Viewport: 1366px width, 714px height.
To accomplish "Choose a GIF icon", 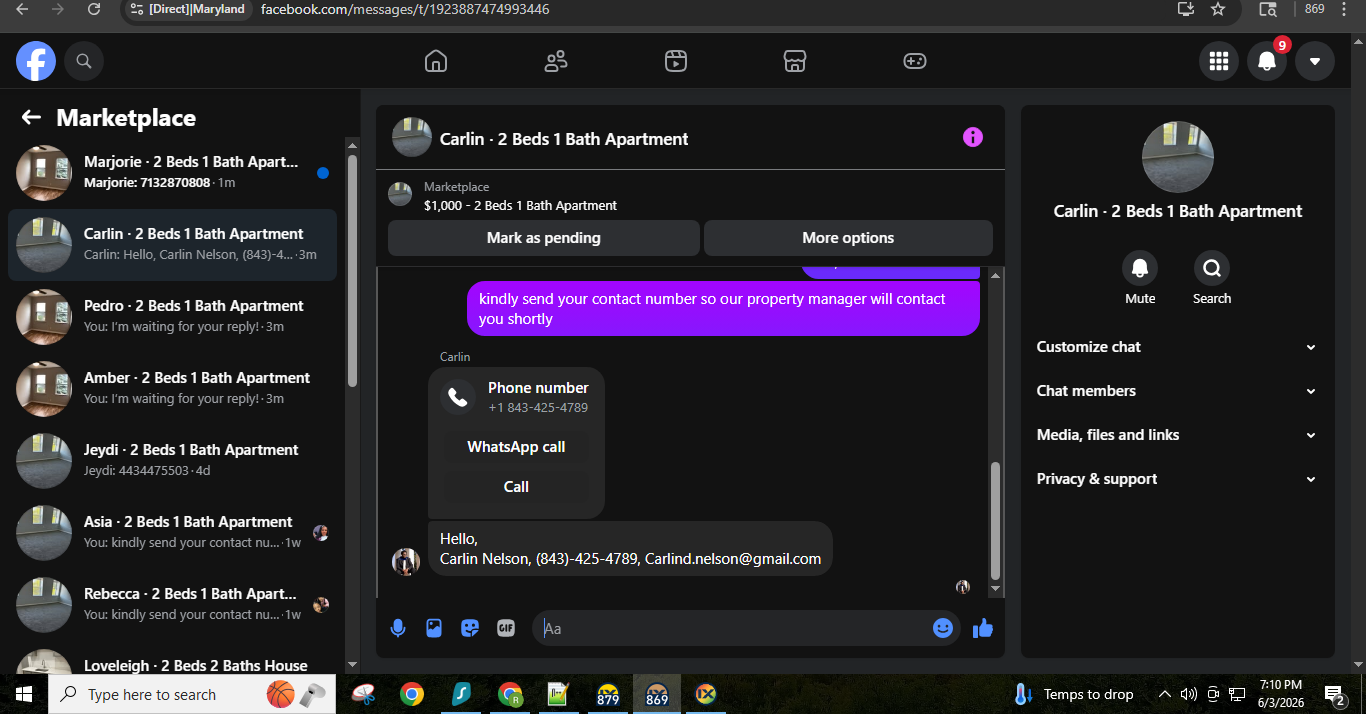I will pyautogui.click(x=506, y=628).
